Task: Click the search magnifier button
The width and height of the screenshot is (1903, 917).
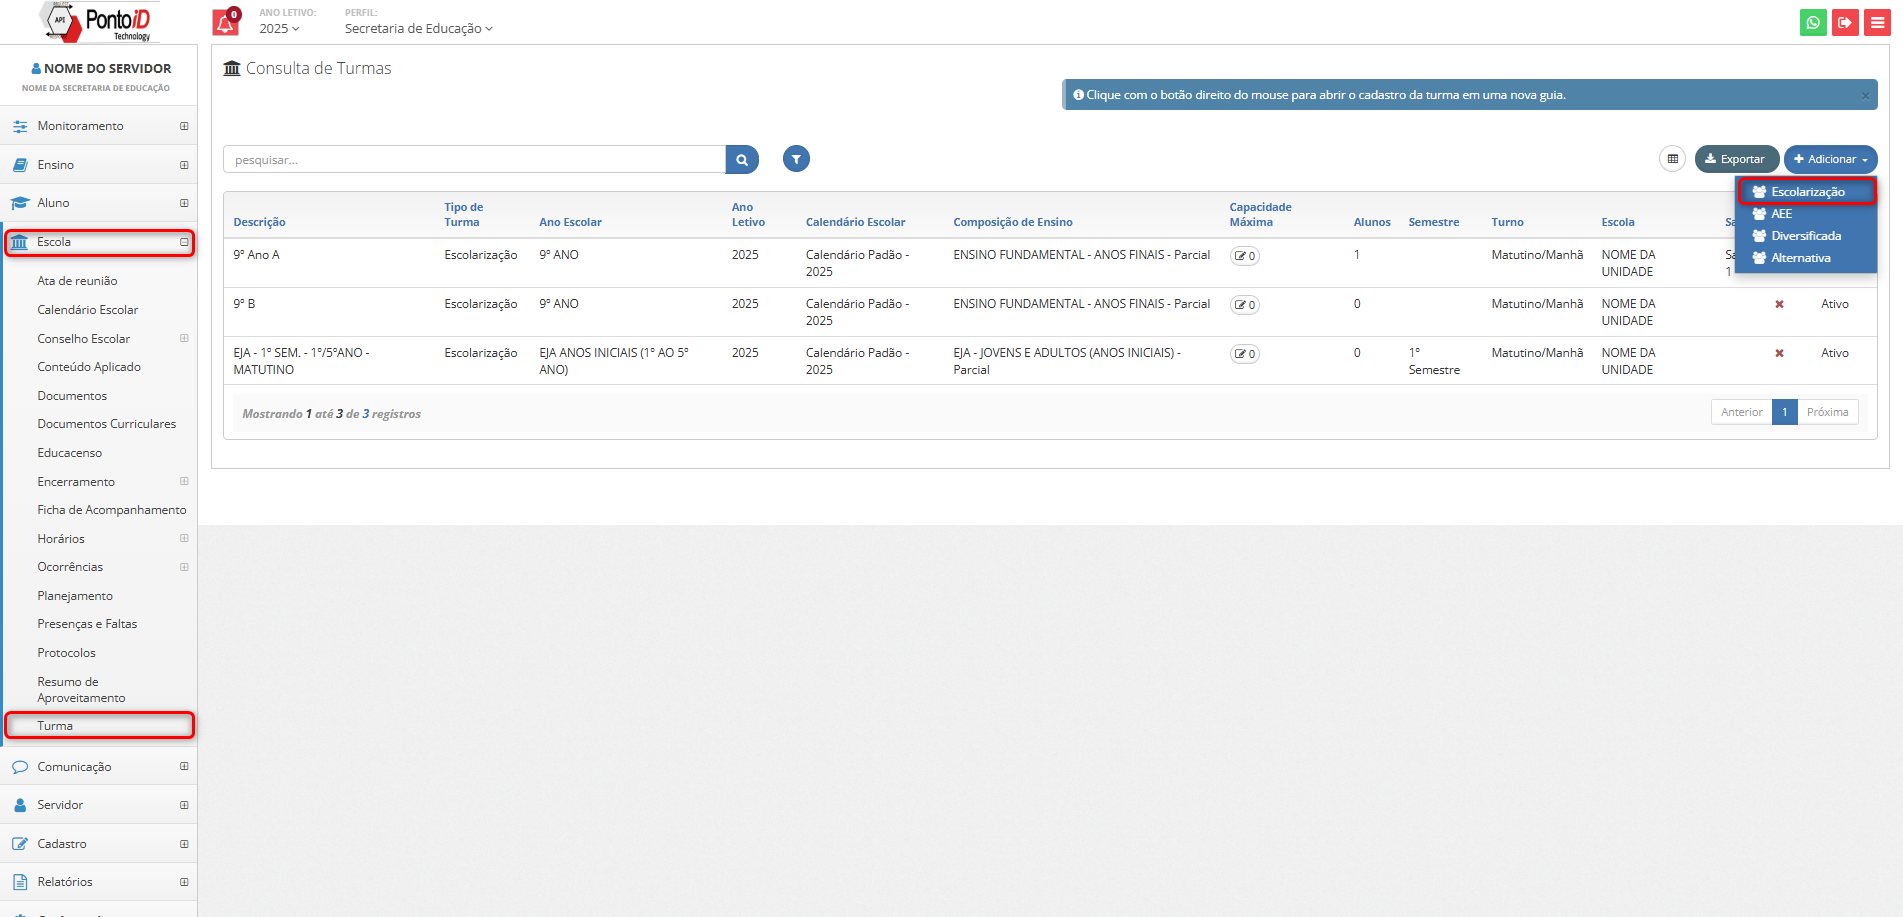Action: pyautogui.click(x=742, y=159)
